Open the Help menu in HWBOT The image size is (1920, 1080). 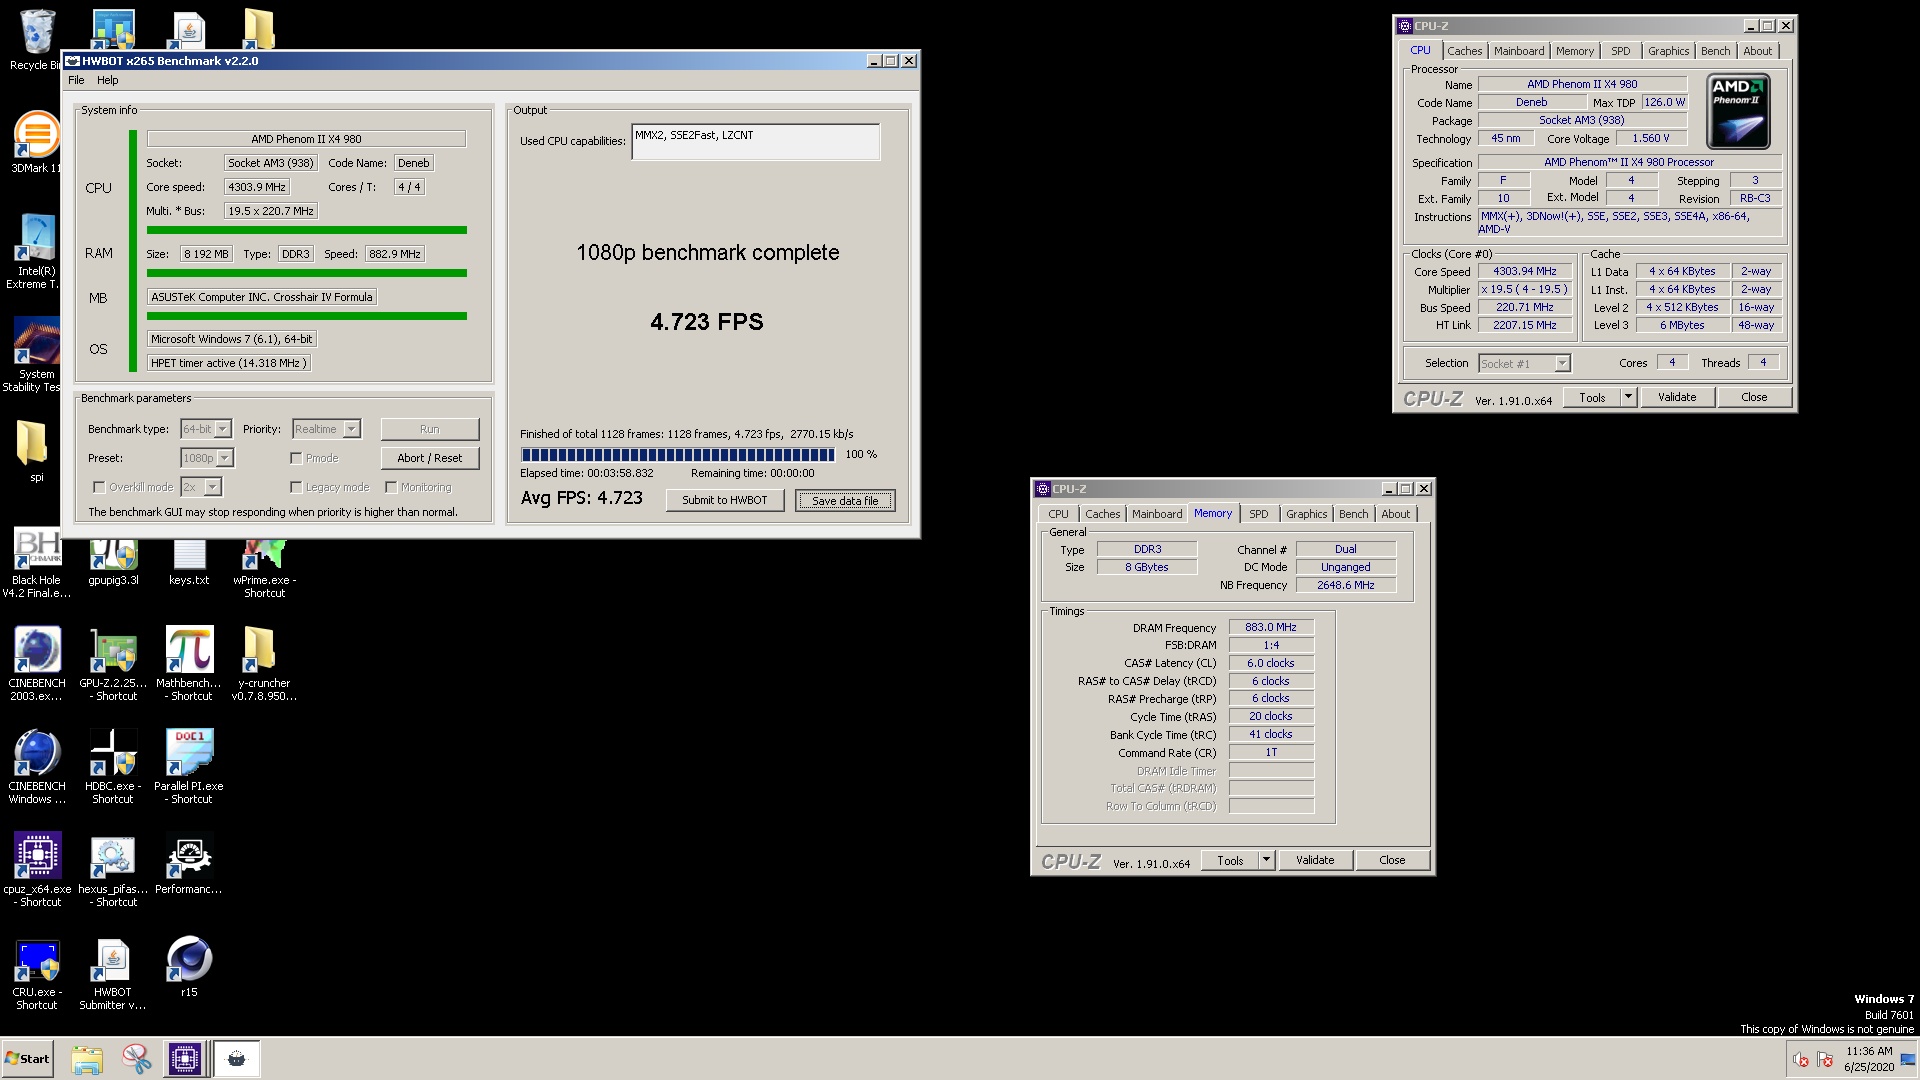(x=107, y=80)
